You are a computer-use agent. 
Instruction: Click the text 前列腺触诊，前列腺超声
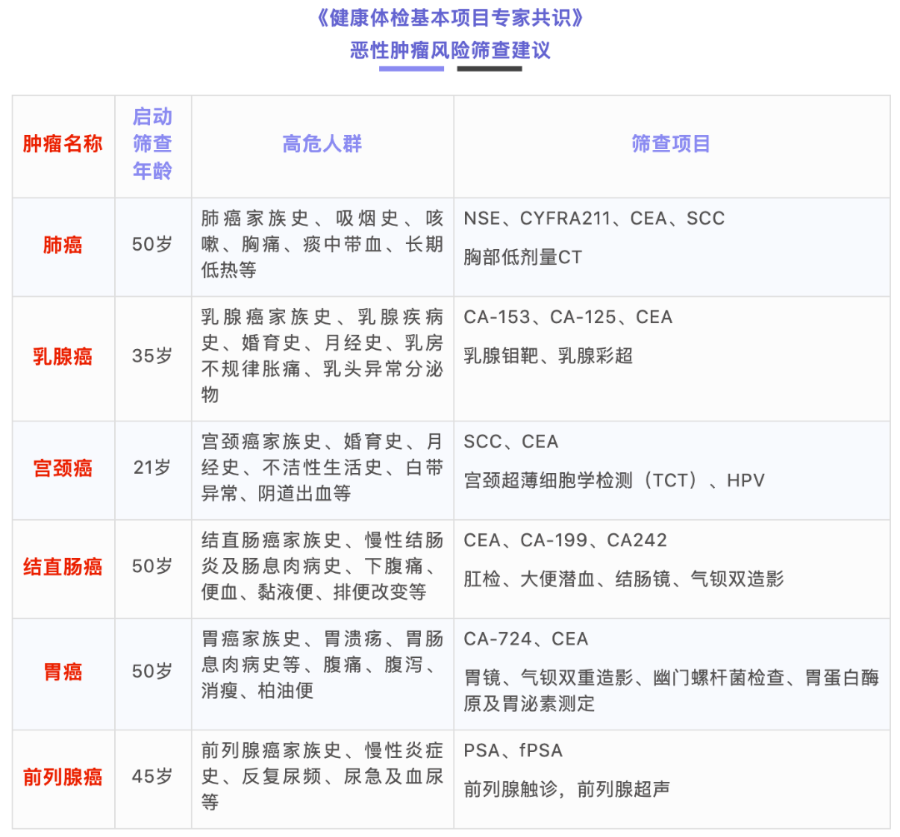567,789
